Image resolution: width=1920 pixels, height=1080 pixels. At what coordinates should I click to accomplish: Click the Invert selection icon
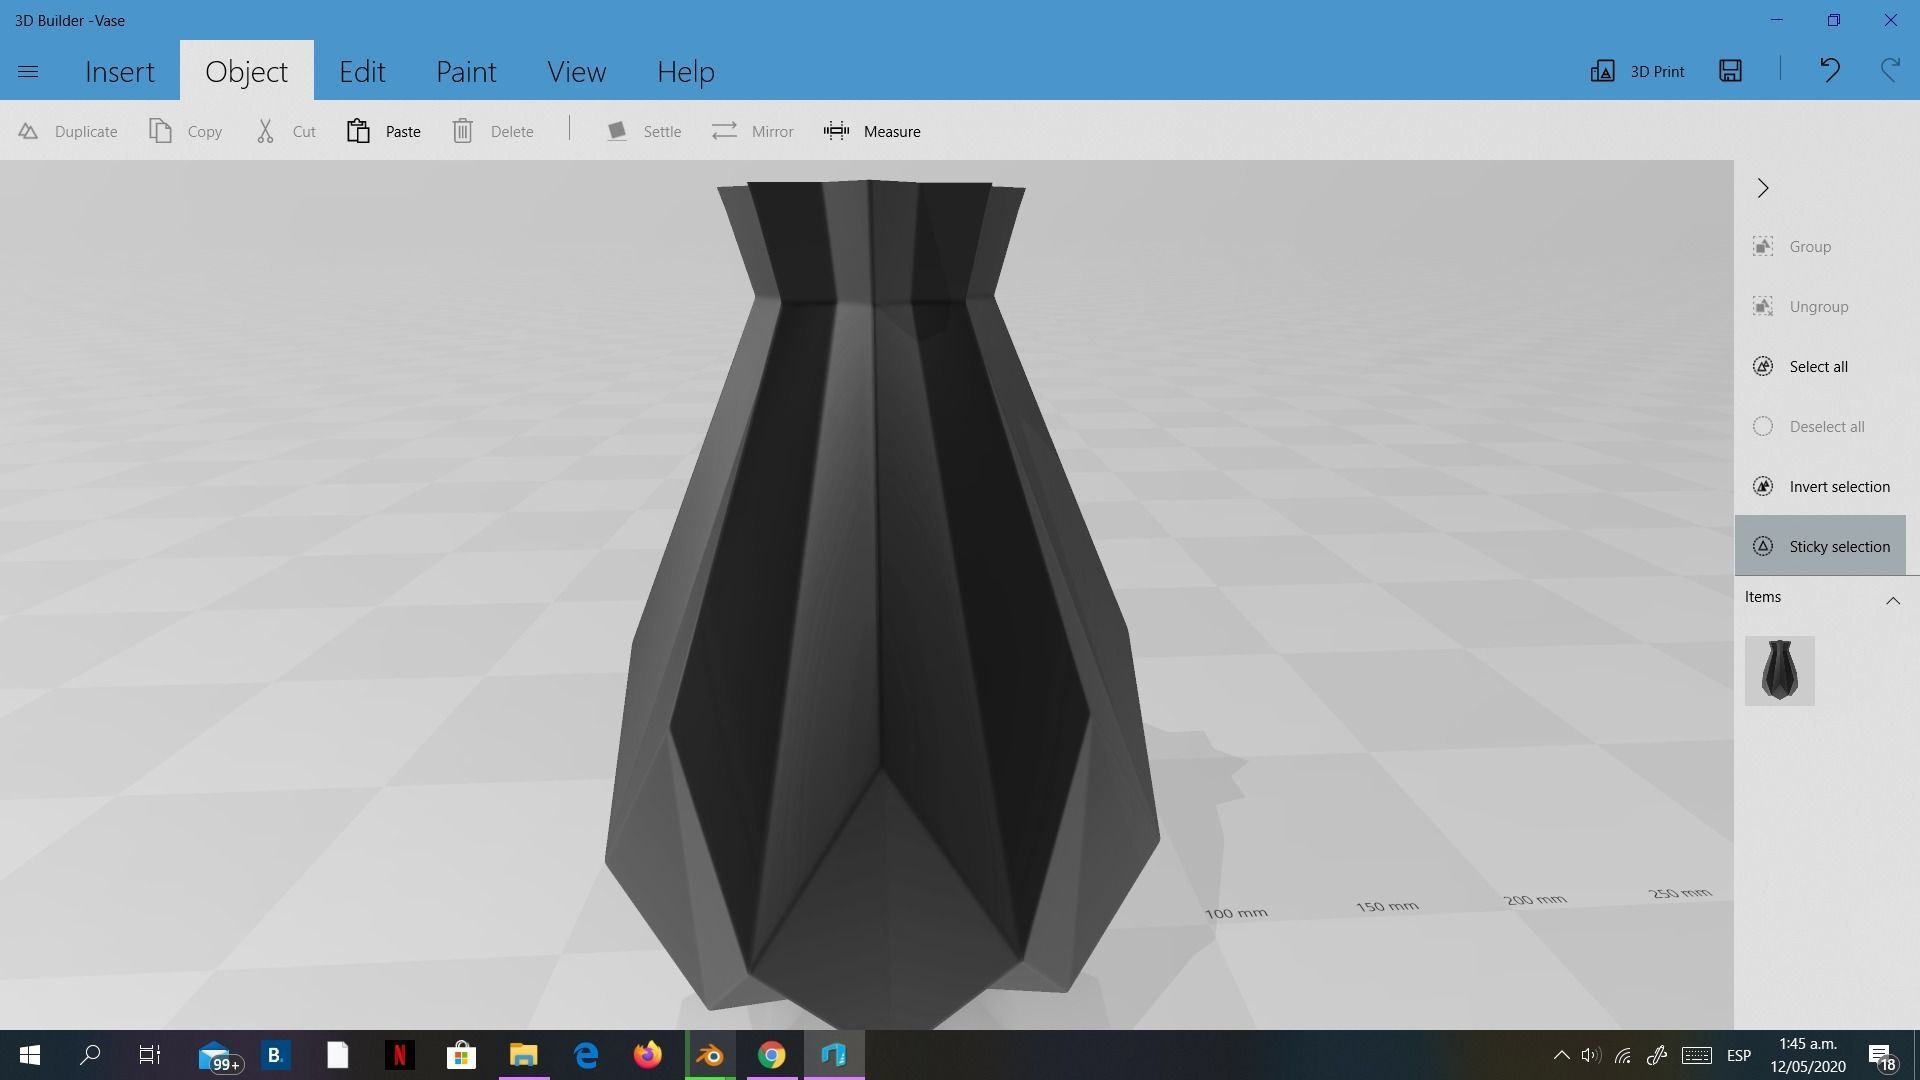(x=1763, y=487)
